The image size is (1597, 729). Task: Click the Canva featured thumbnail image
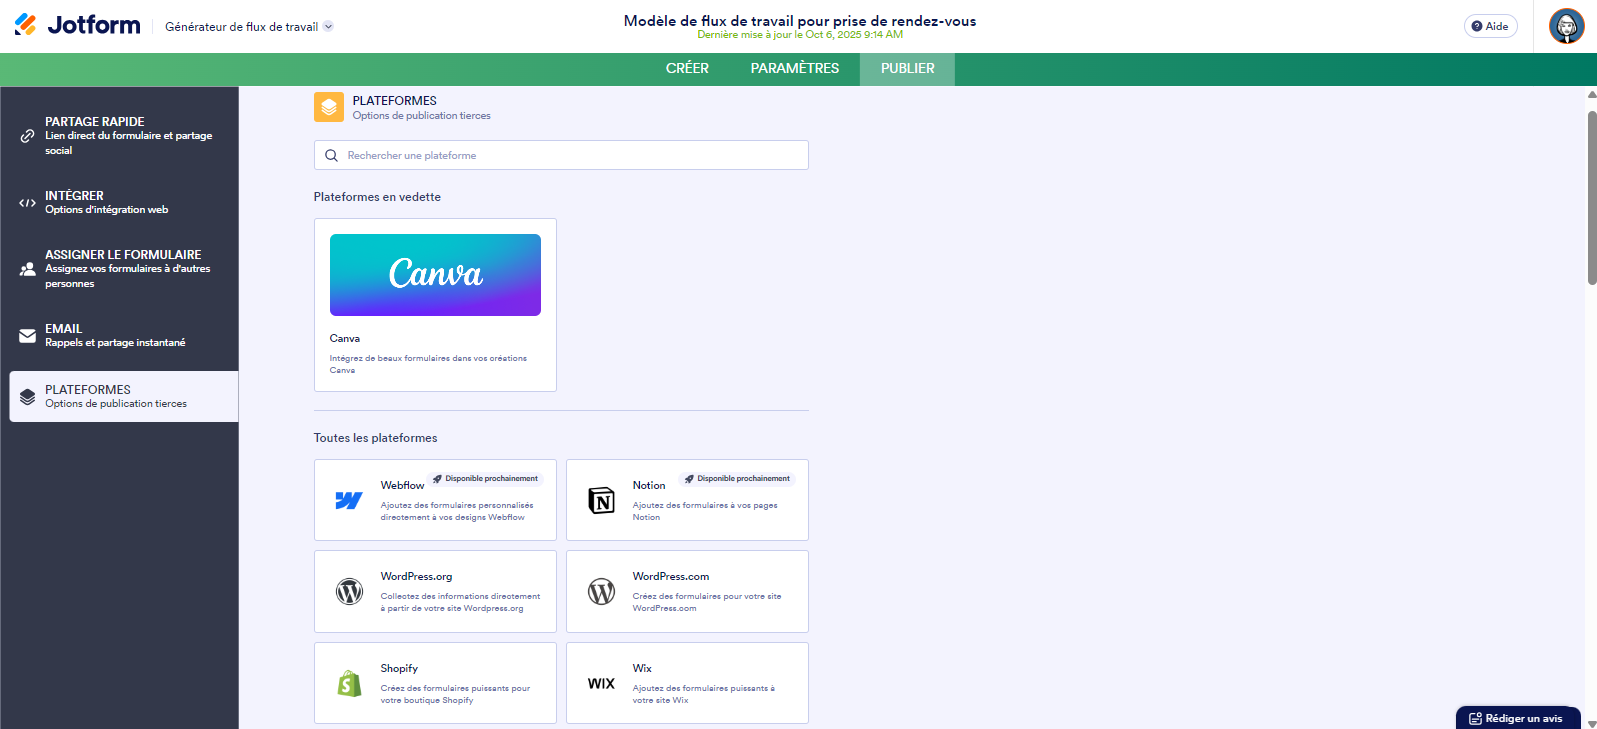(x=435, y=275)
